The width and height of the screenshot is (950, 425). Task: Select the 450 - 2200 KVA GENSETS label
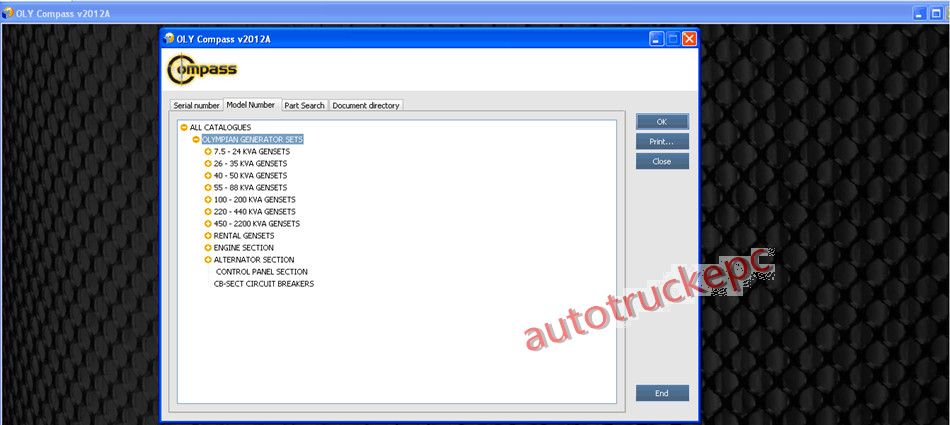[x=257, y=224]
